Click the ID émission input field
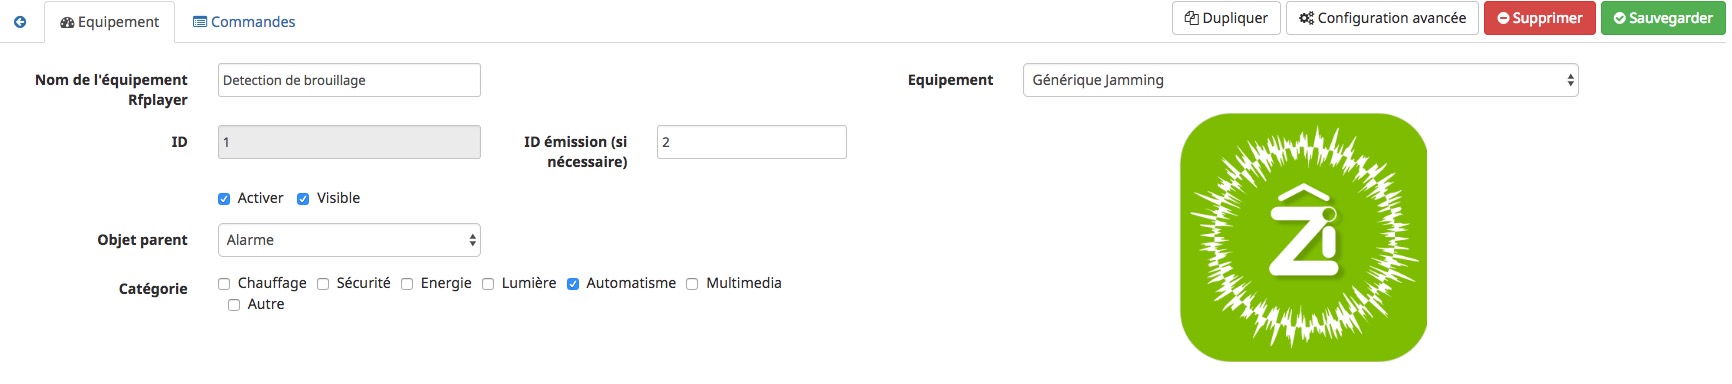 coord(752,142)
